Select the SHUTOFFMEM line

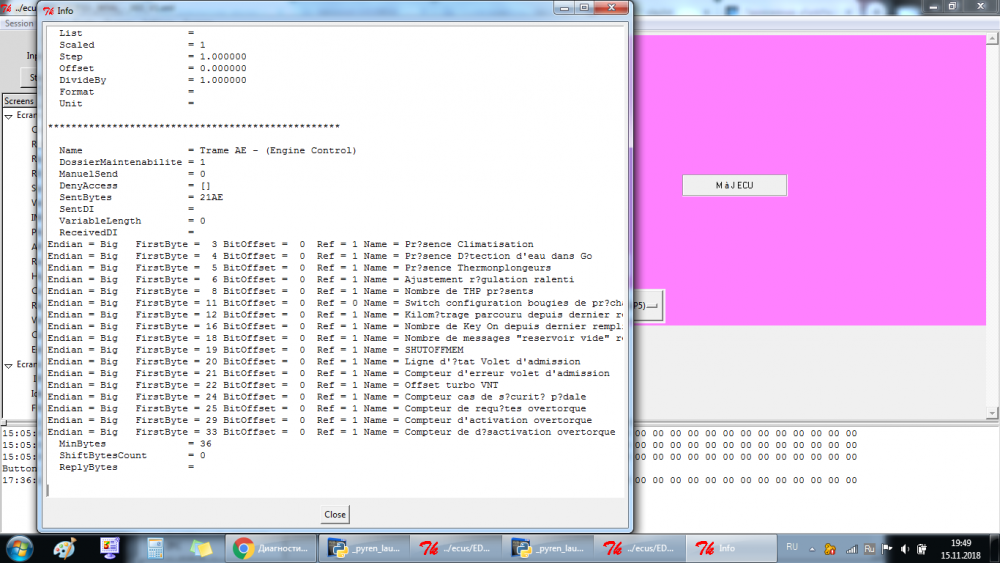(256, 350)
